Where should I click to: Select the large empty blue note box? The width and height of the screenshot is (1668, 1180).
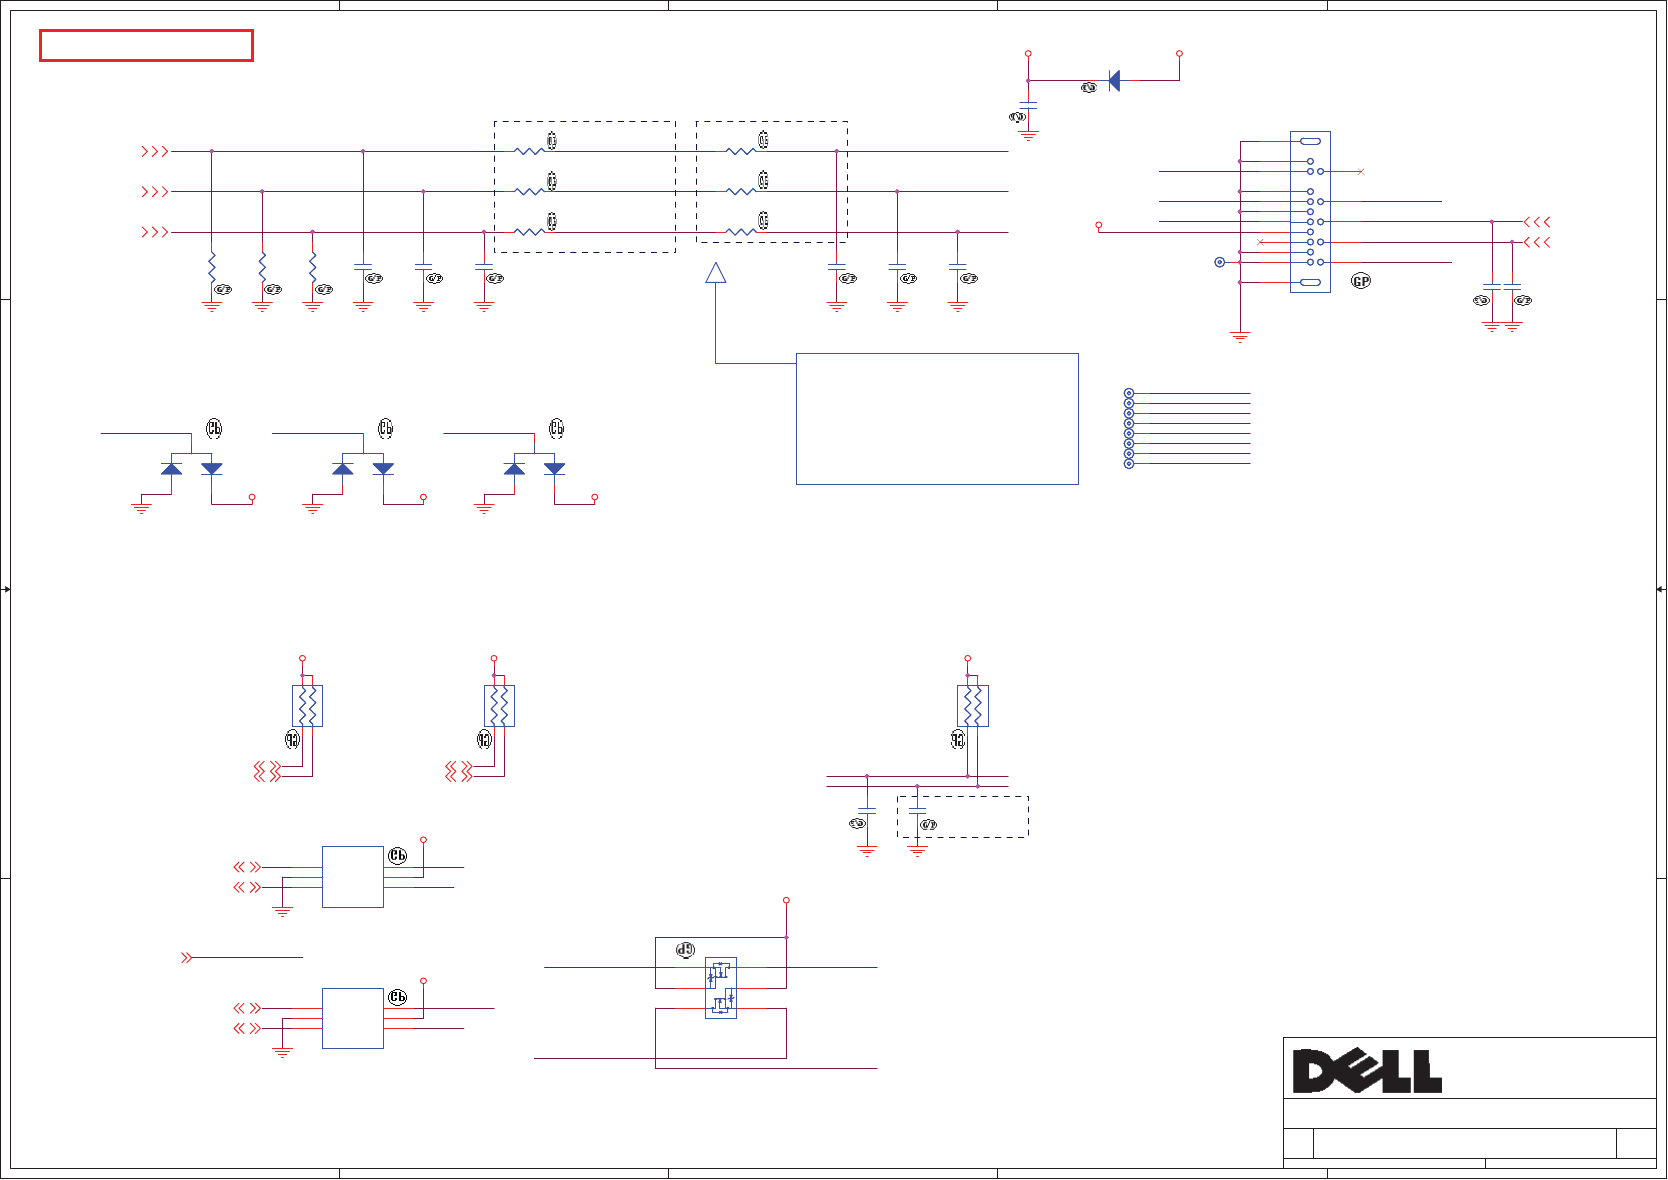[x=937, y=419]
